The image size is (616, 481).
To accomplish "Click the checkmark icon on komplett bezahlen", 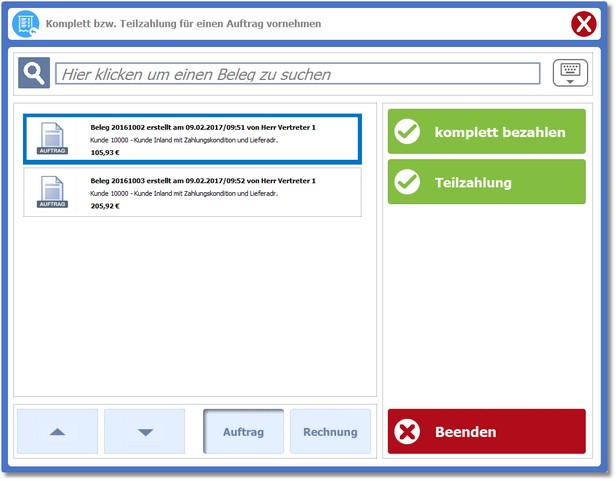I will pos(407,132).
